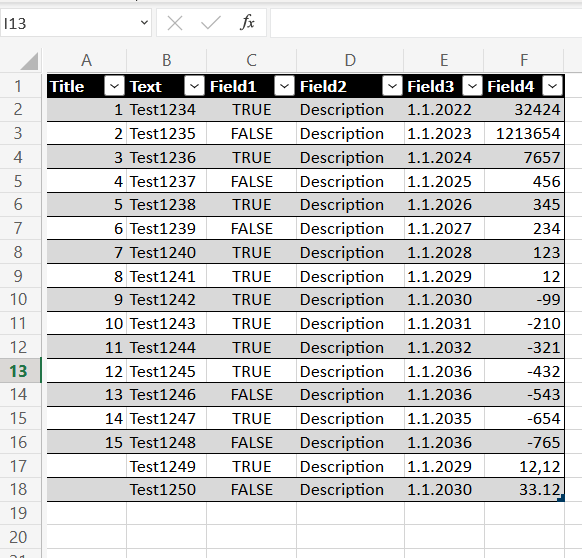Click the Enter checkmark icon in formula bar

point(210,23)
